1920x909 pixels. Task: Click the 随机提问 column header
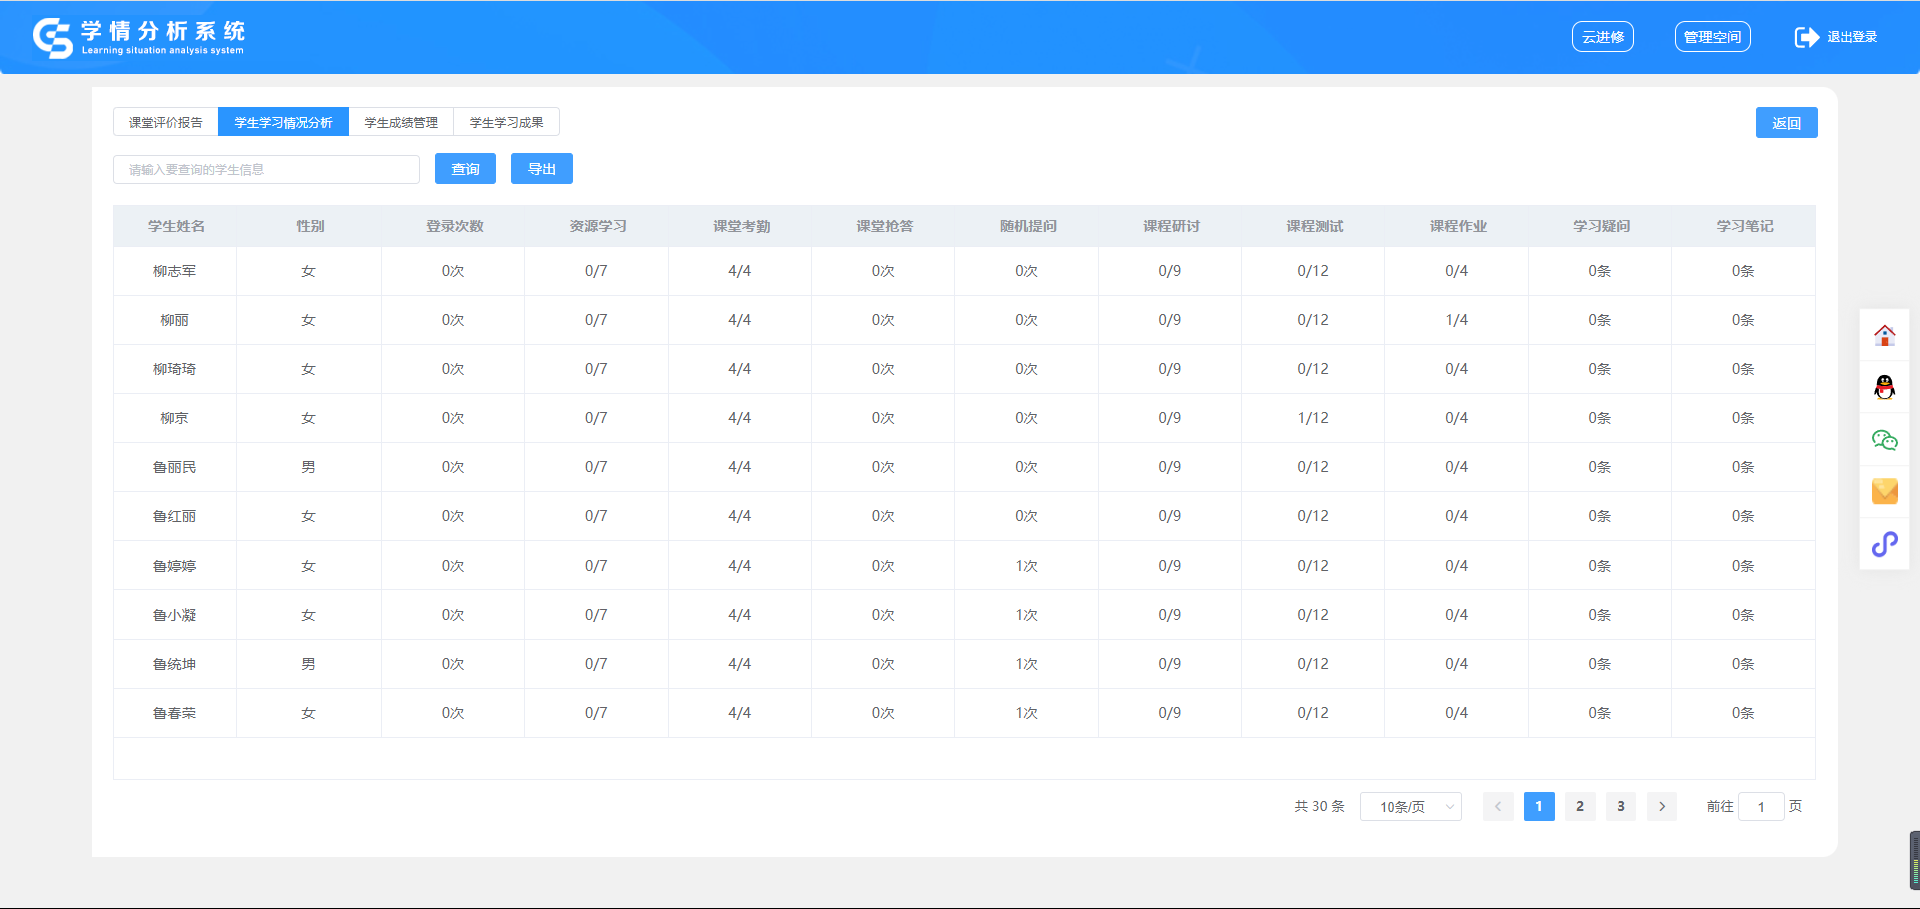tap(1028, 226)
